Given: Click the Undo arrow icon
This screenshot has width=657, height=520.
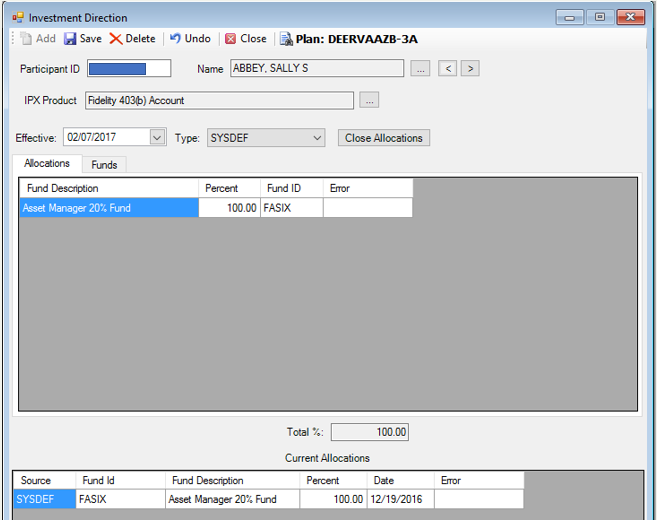Looking at the screenshot, I should pyautogui.click(x=175, y=39).
